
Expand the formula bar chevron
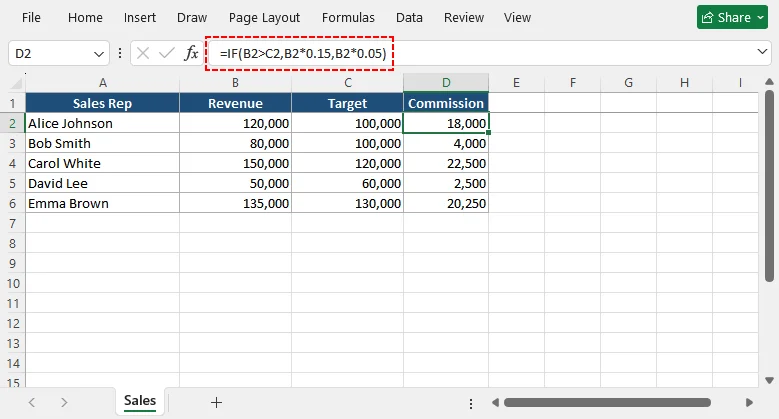pyautogui.click(x=762, y=52)
